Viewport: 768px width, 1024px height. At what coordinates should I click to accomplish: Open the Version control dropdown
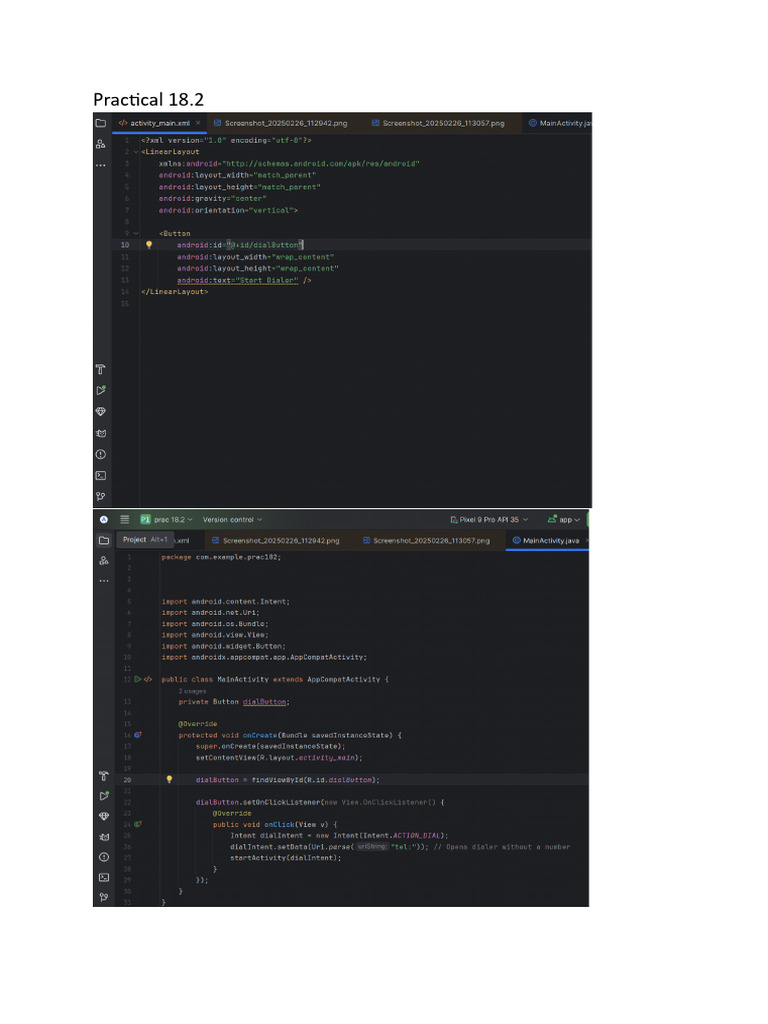(x=232, y=520)
